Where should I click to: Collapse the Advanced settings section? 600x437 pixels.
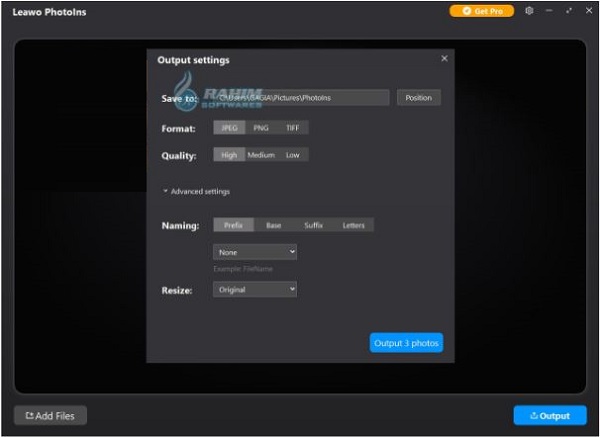(197, 191)
